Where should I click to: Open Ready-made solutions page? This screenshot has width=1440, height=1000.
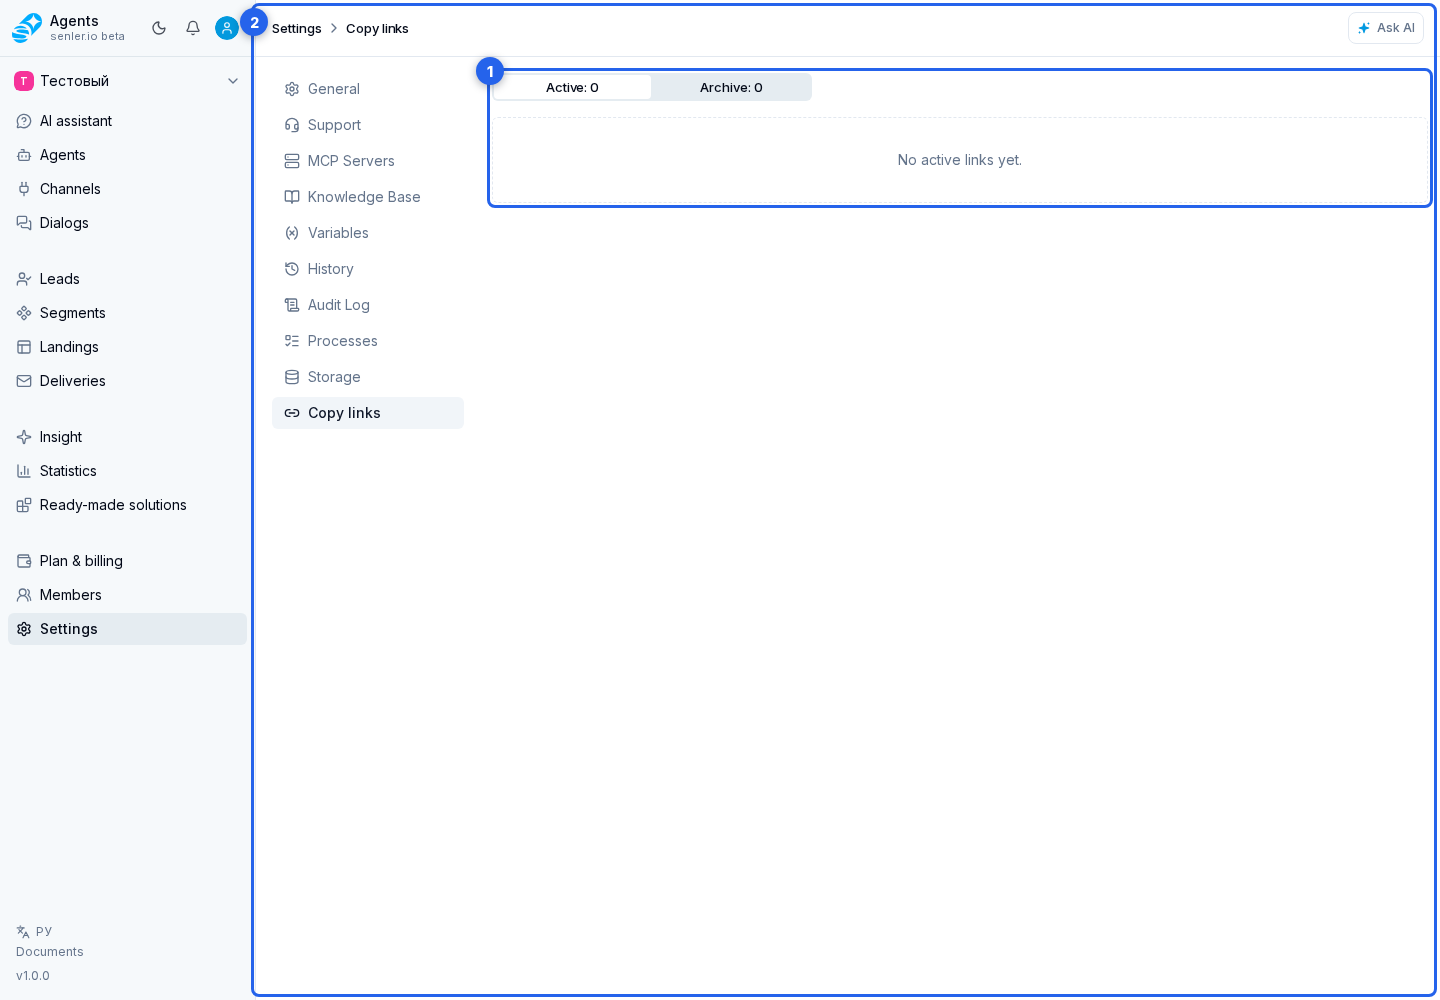pos(127,505)
